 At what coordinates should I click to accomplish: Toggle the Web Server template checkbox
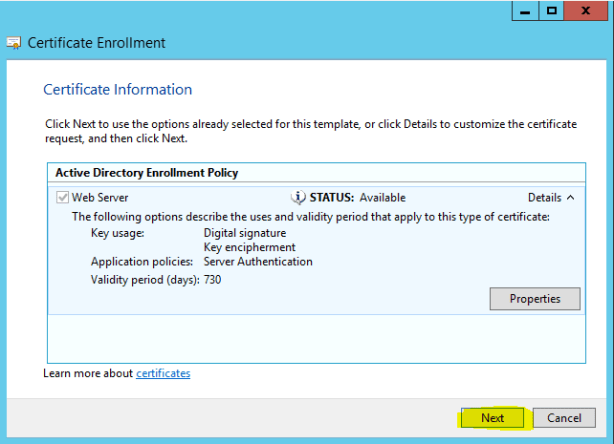coord(63,198)
